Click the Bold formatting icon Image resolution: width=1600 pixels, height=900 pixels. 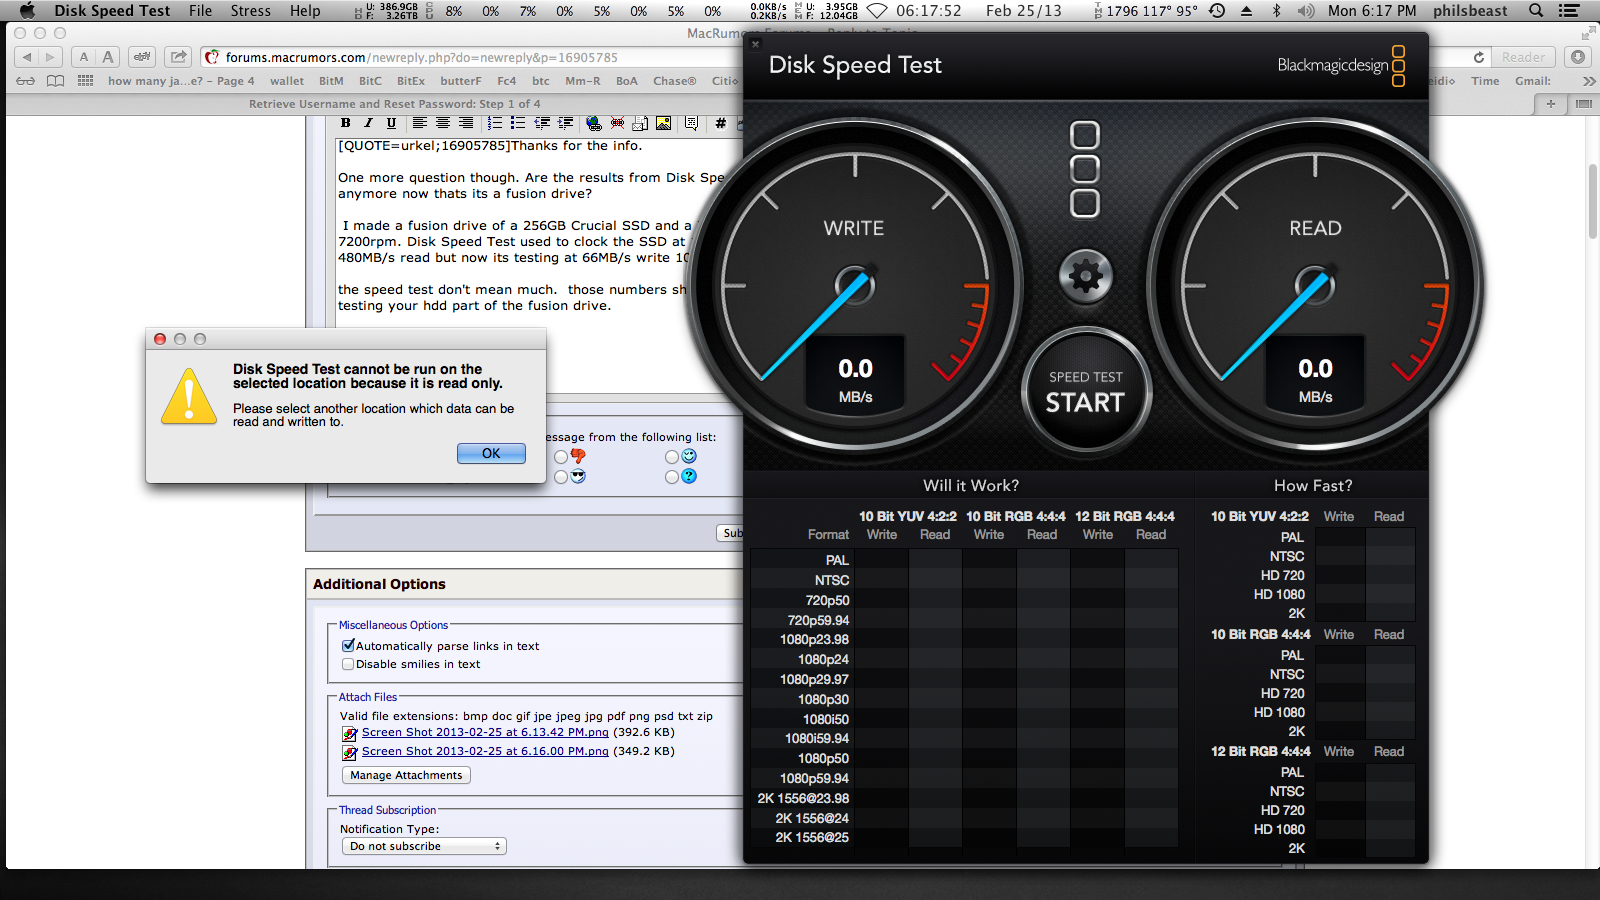[346, 123]
